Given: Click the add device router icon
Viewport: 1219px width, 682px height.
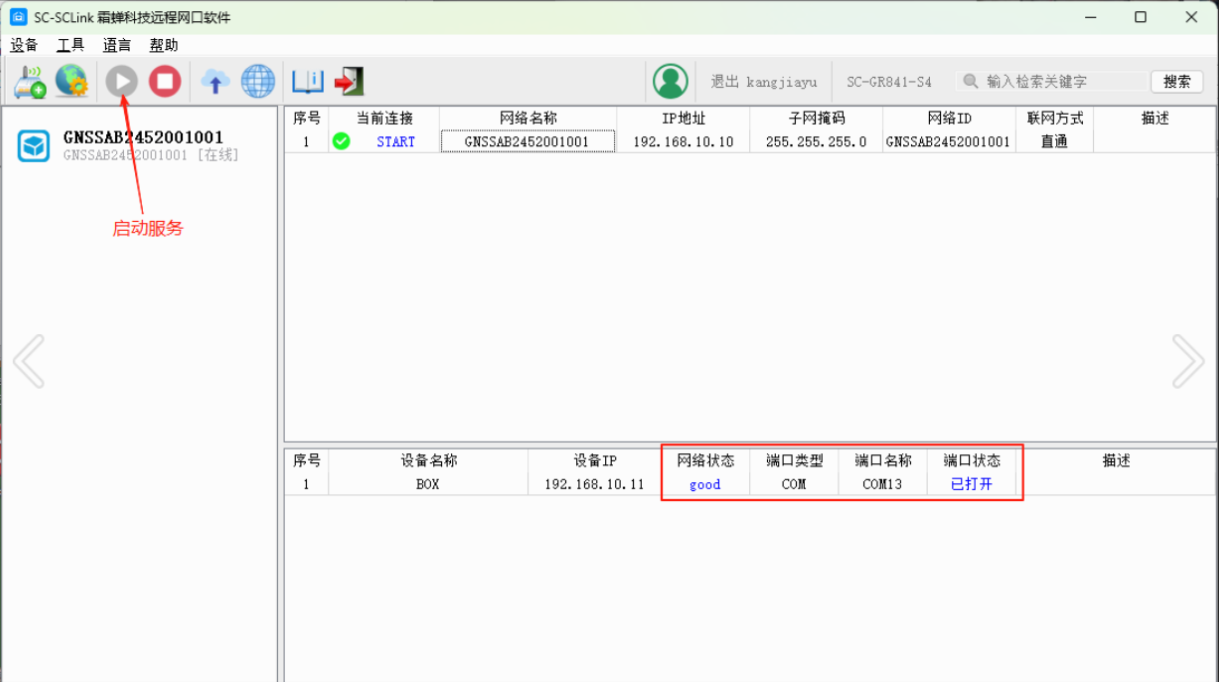Looking at the screenshot, I should [30, 81].
